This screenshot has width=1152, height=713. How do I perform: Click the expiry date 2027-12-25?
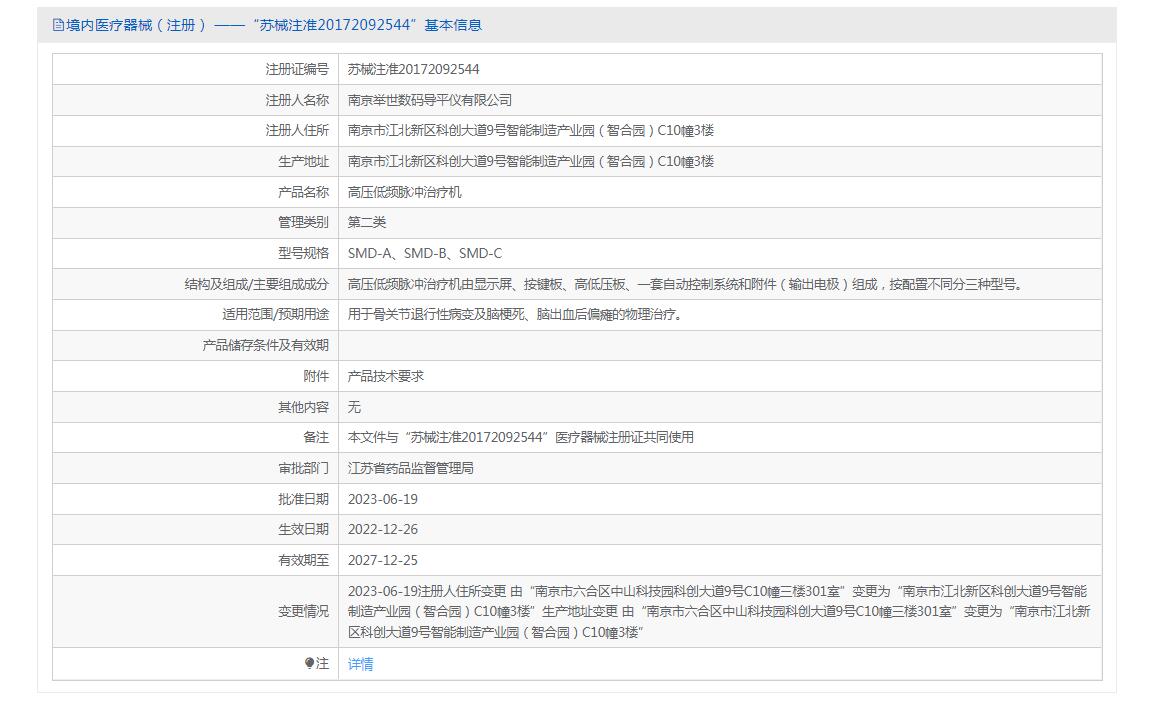click(x=390, y=560)
